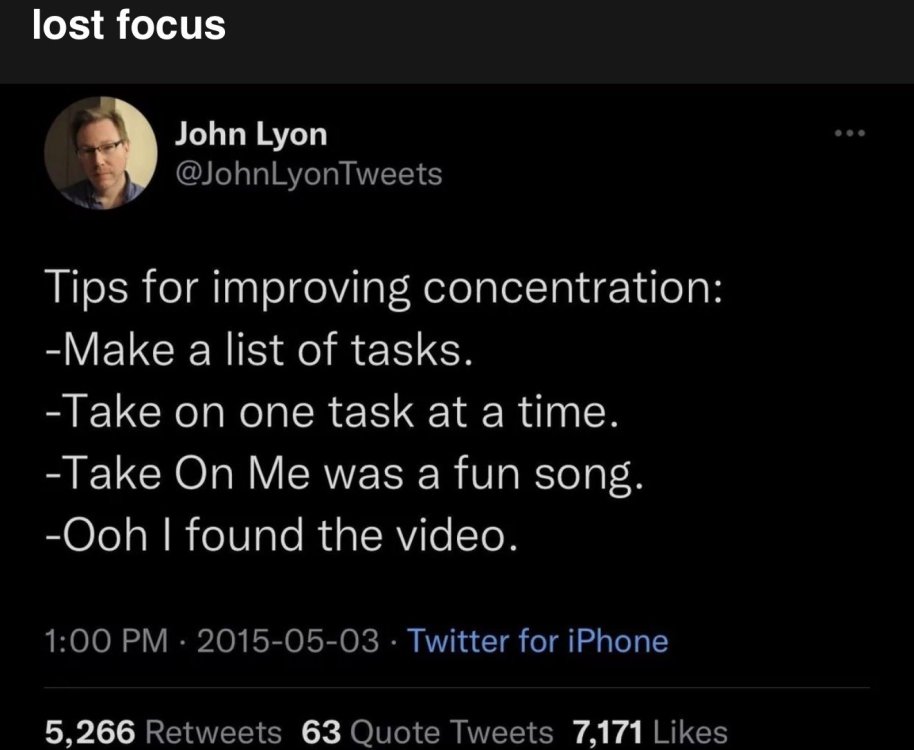Click the '-Take on one task at a time.' line
The height and width of the screenshot is (750, 914).
(x=332, y=412)
